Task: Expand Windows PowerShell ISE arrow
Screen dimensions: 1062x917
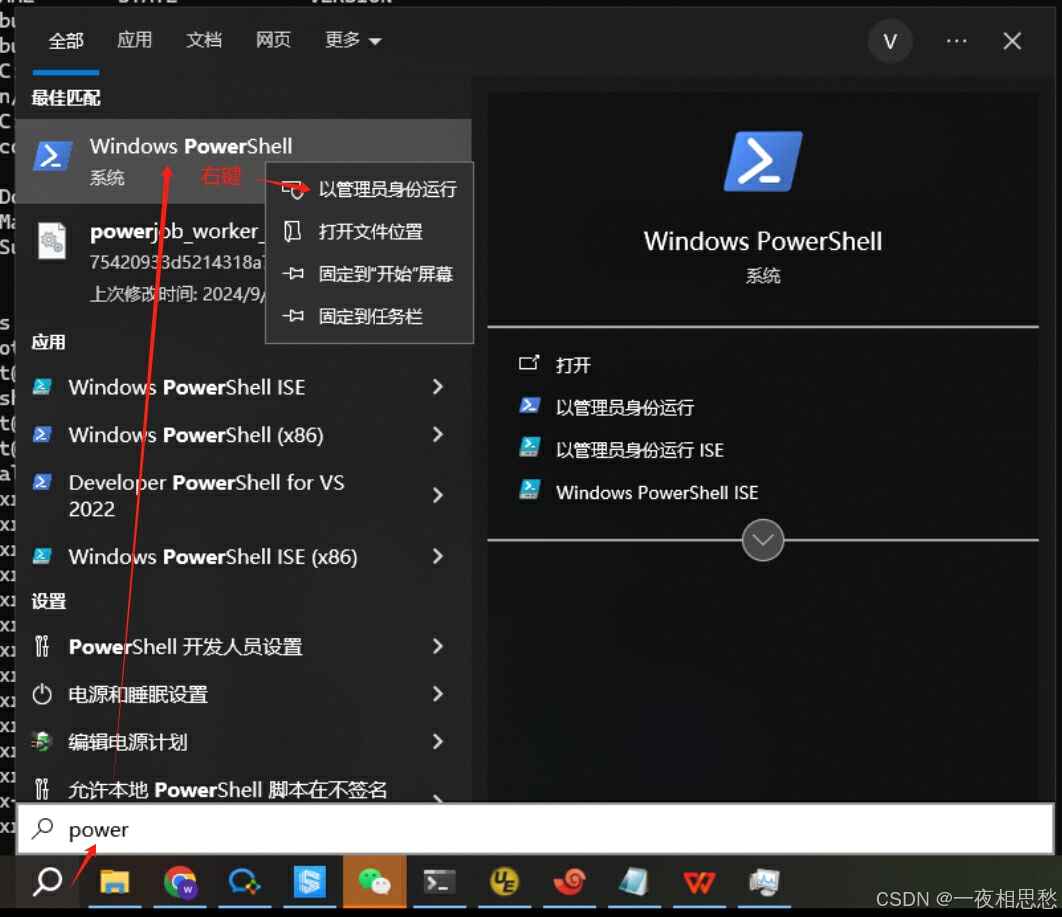Action: tap(438, 387)
